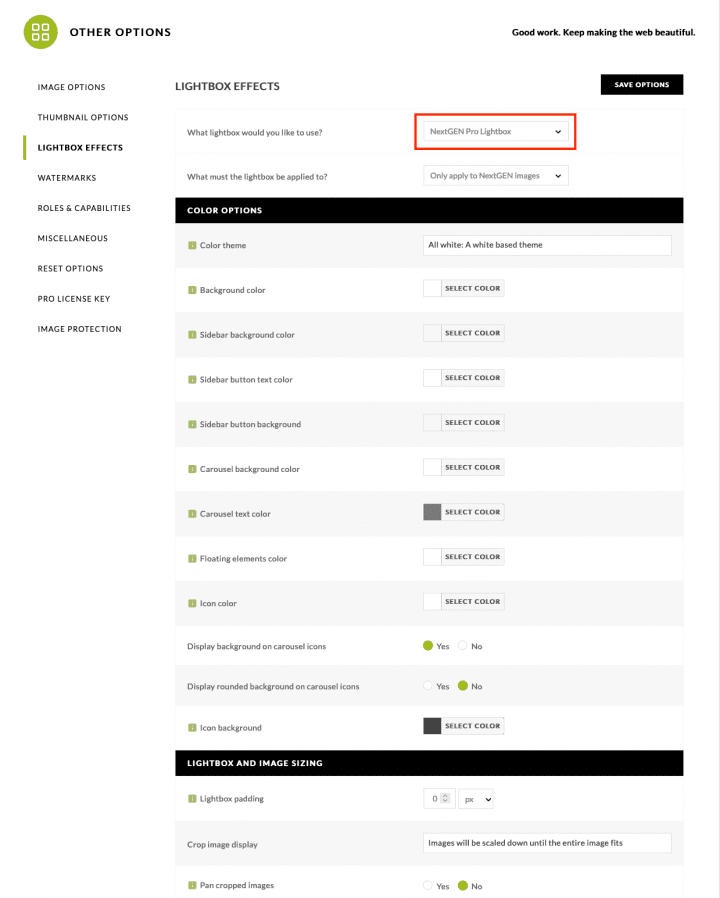720x898 pixels.
Task: Open the Reset Options section
Action: click(70, 269)
